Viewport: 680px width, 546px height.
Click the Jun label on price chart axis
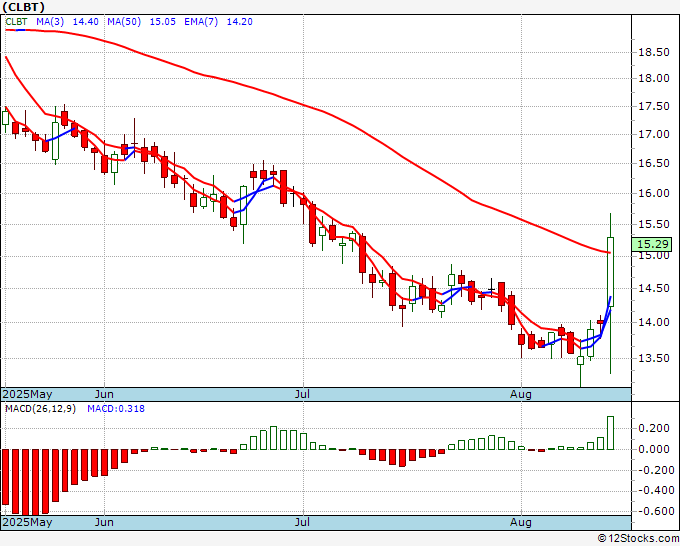pos(104,394)
